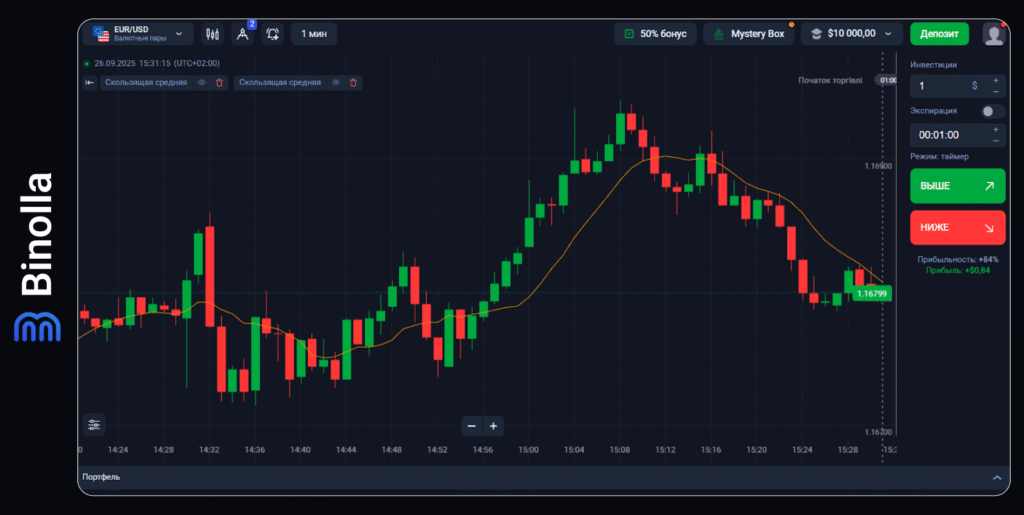Toggle visibility of second Скользящая средняя
This screenshot has width=1024, height=515.
point(336,83)
